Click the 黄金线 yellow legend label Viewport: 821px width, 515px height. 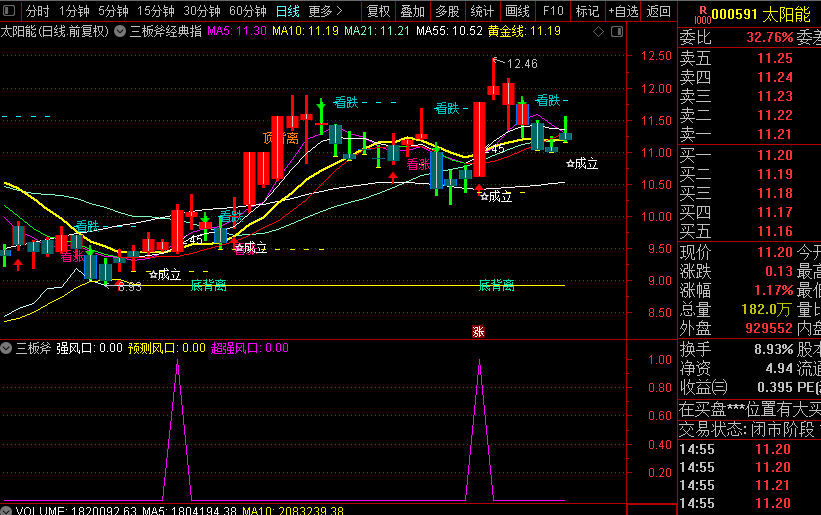pyautogui.click(x=508, y=31)
